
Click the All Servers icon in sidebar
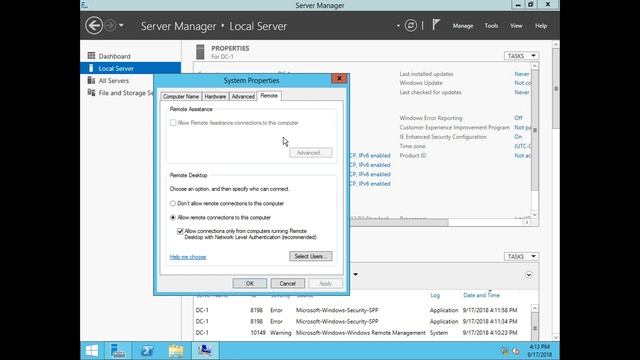[91, 80]
